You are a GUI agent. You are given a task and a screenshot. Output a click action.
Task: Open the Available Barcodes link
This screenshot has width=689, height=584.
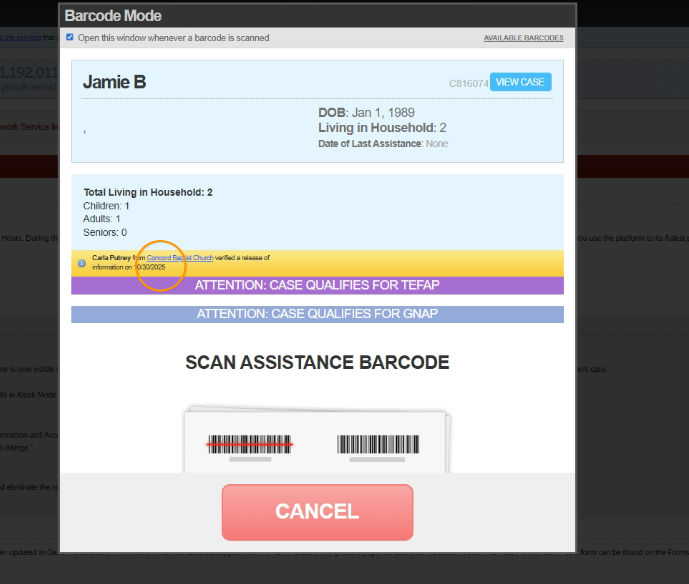tap(523, 38)
